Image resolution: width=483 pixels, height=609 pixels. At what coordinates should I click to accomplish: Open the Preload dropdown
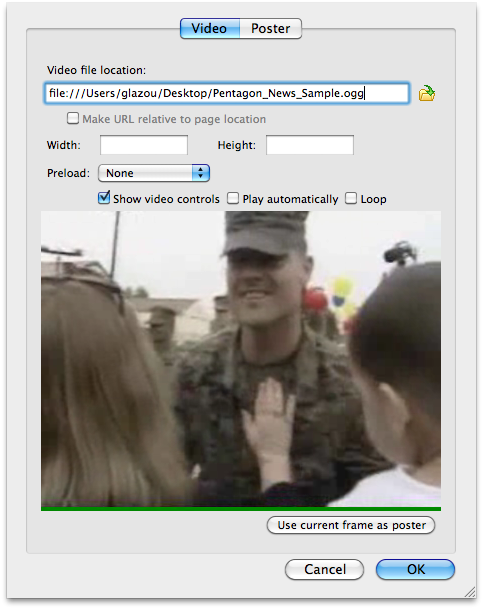154,173
